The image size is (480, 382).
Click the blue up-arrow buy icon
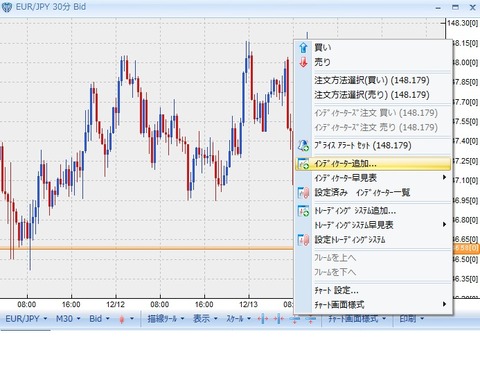[303, 48]
